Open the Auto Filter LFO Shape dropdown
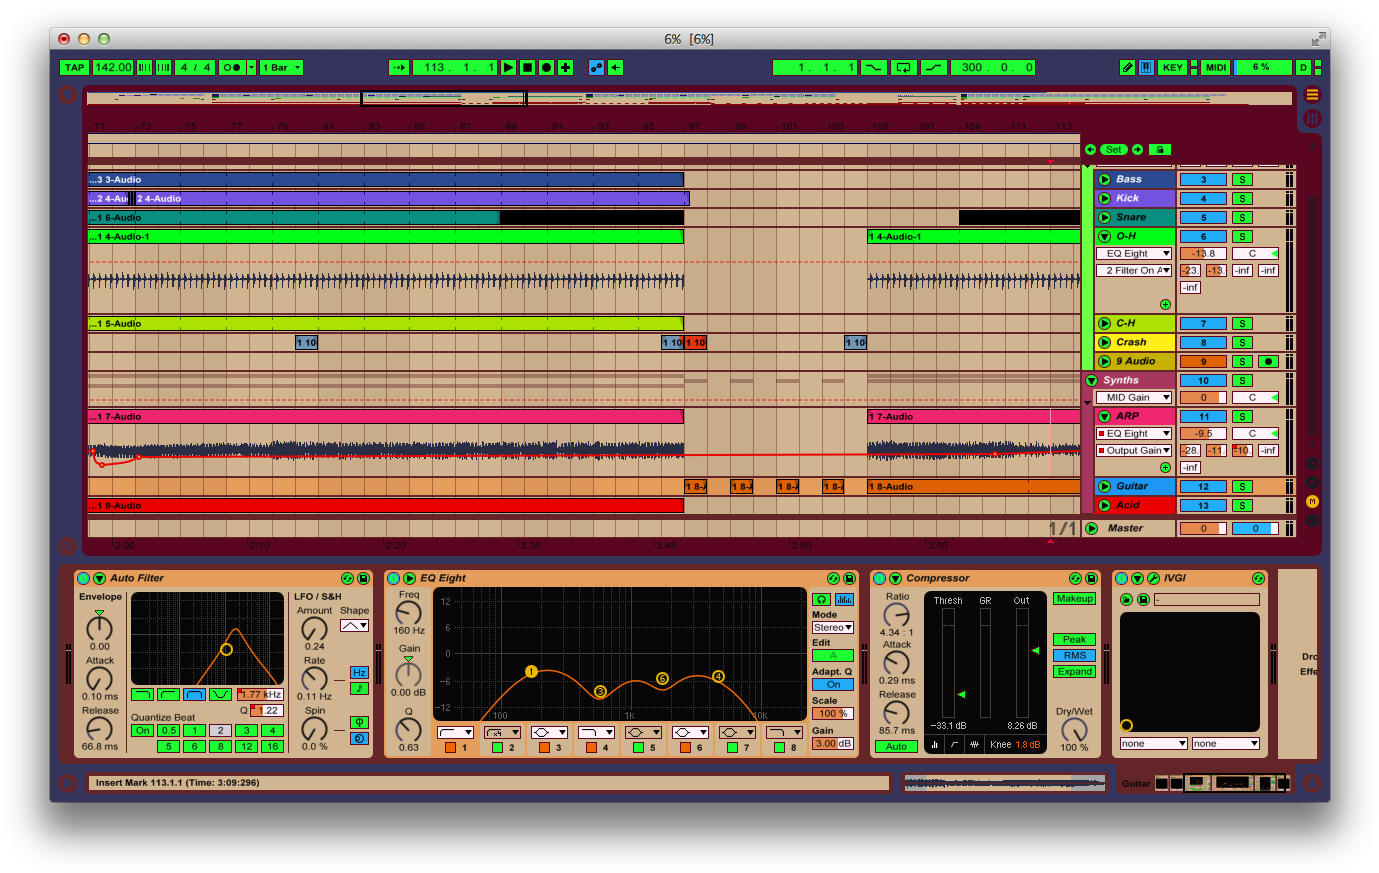Viewport: 1379px width, 873px height. click(355, 626)
